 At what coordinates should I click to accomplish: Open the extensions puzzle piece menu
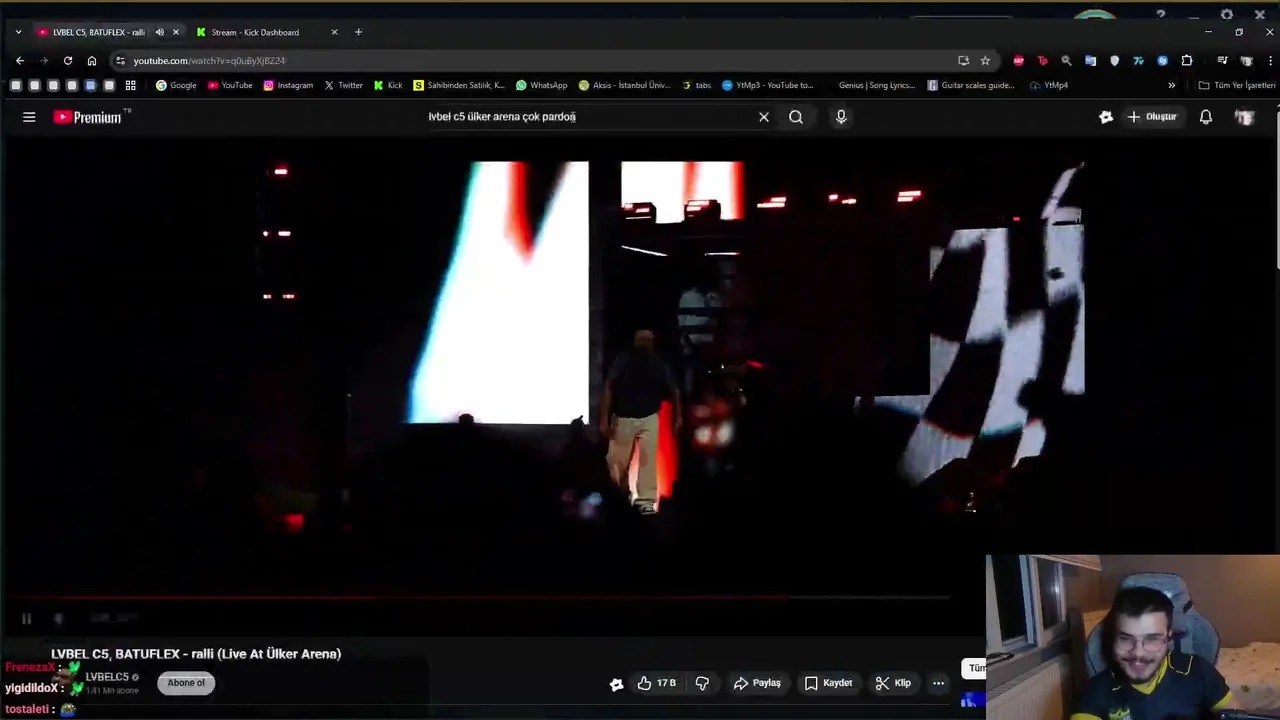(x=1187, y=61)
